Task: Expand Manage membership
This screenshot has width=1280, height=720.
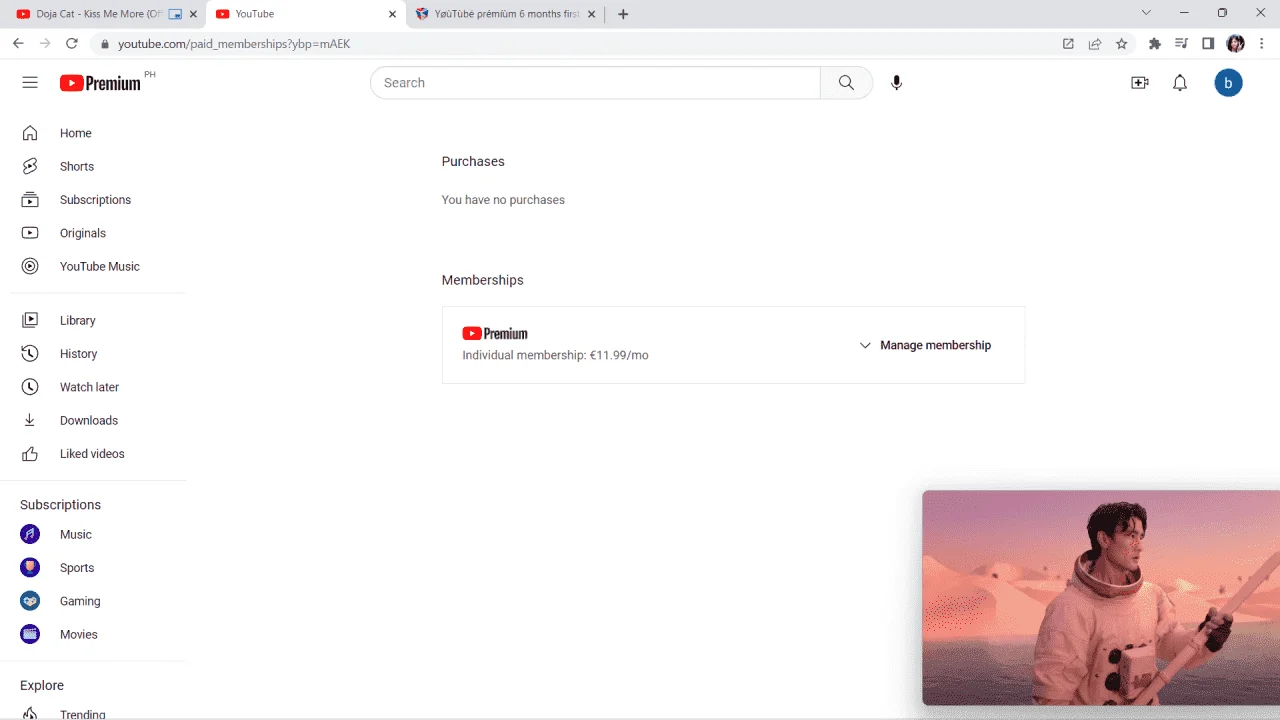Action: 925,345
